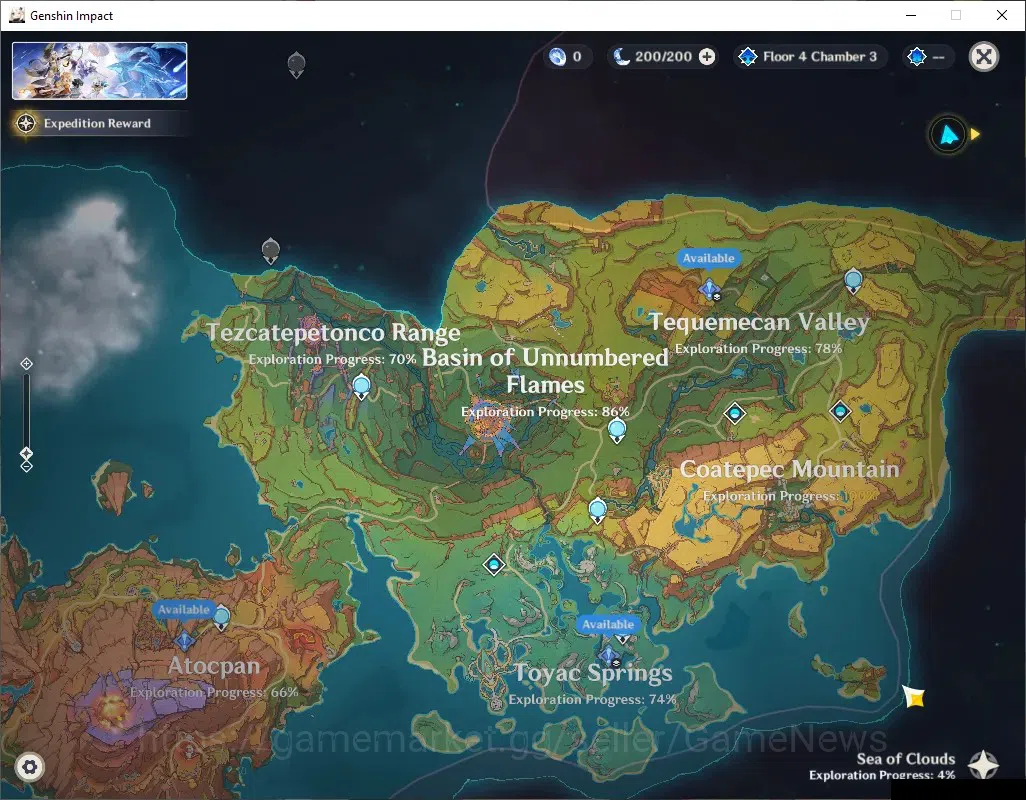Select the waypoint west of Coatepec Mountain
This screenshot has width=1026, height=800.
[x=597, y=510]
